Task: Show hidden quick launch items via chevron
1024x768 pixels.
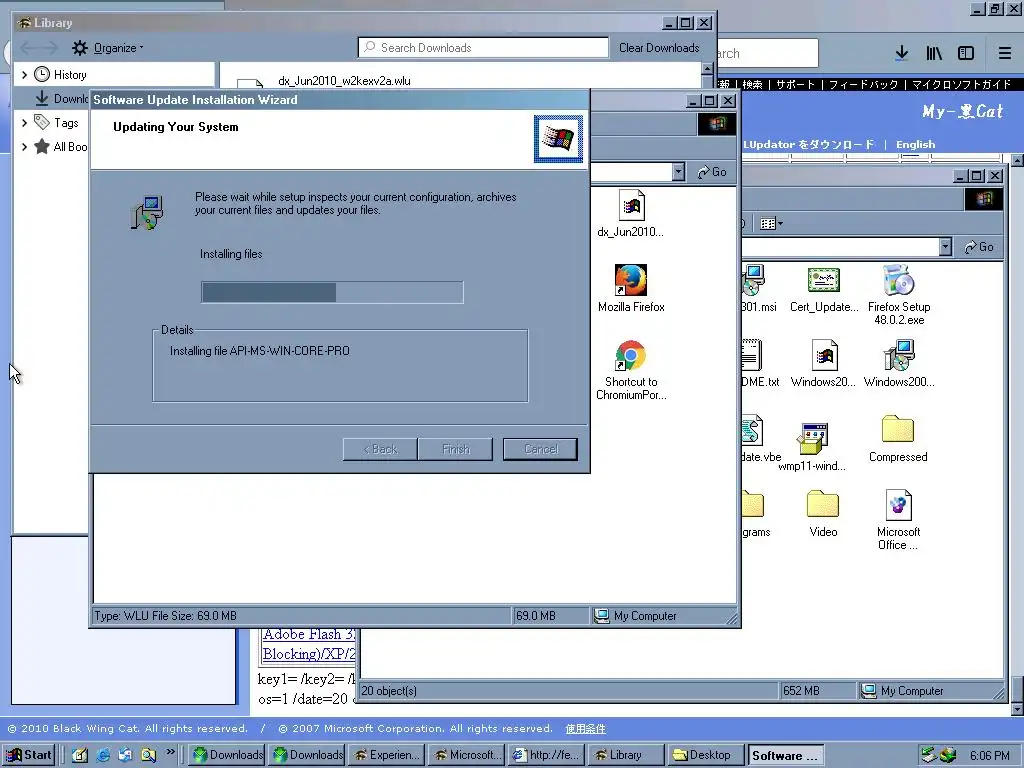Action: pos(170,752)
